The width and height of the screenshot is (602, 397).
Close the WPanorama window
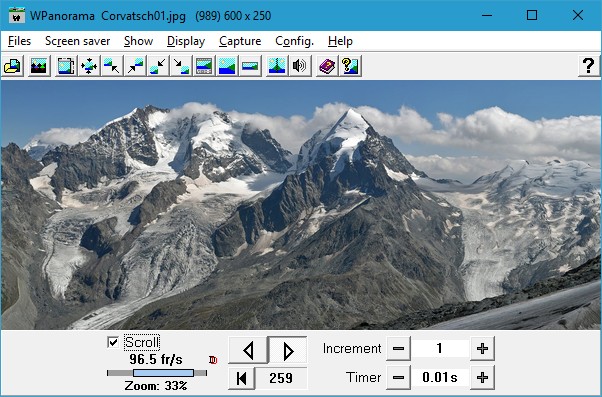578,15
